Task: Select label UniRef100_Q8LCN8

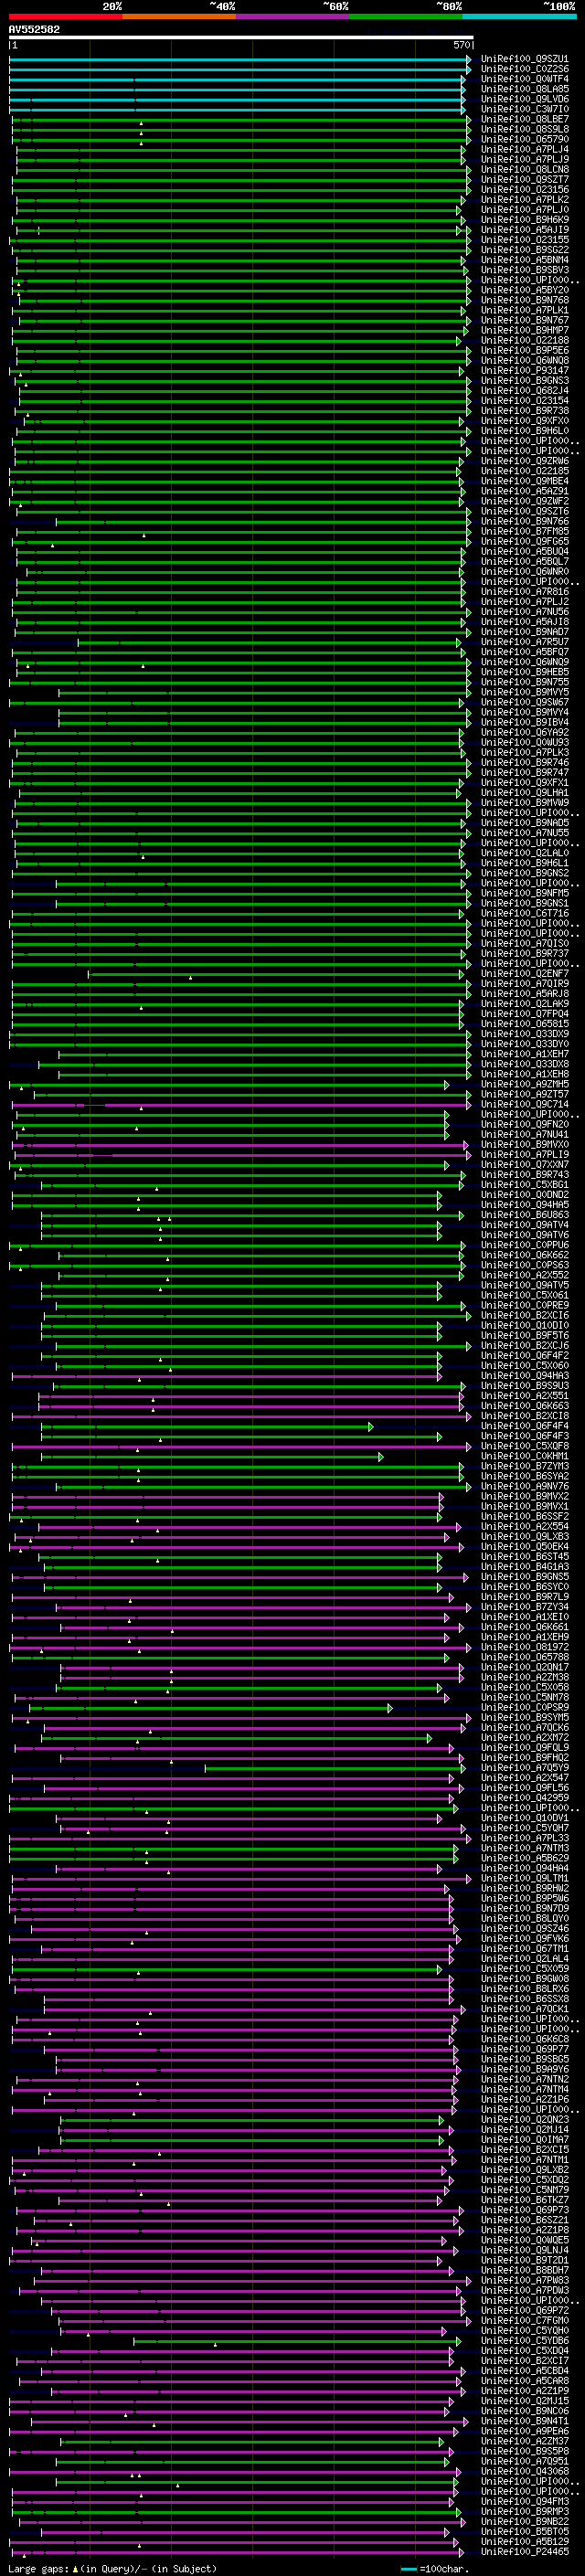Action: pos(524,169)
